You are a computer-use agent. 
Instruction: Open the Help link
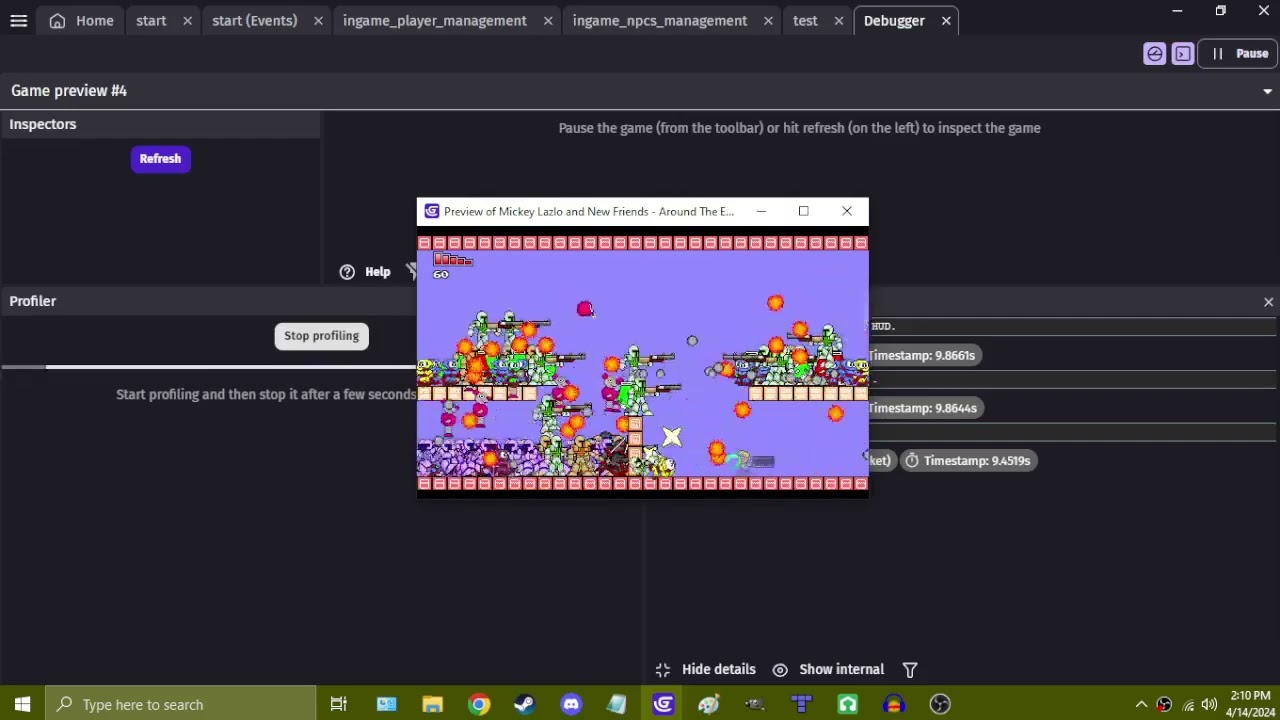tap(366, 272)
